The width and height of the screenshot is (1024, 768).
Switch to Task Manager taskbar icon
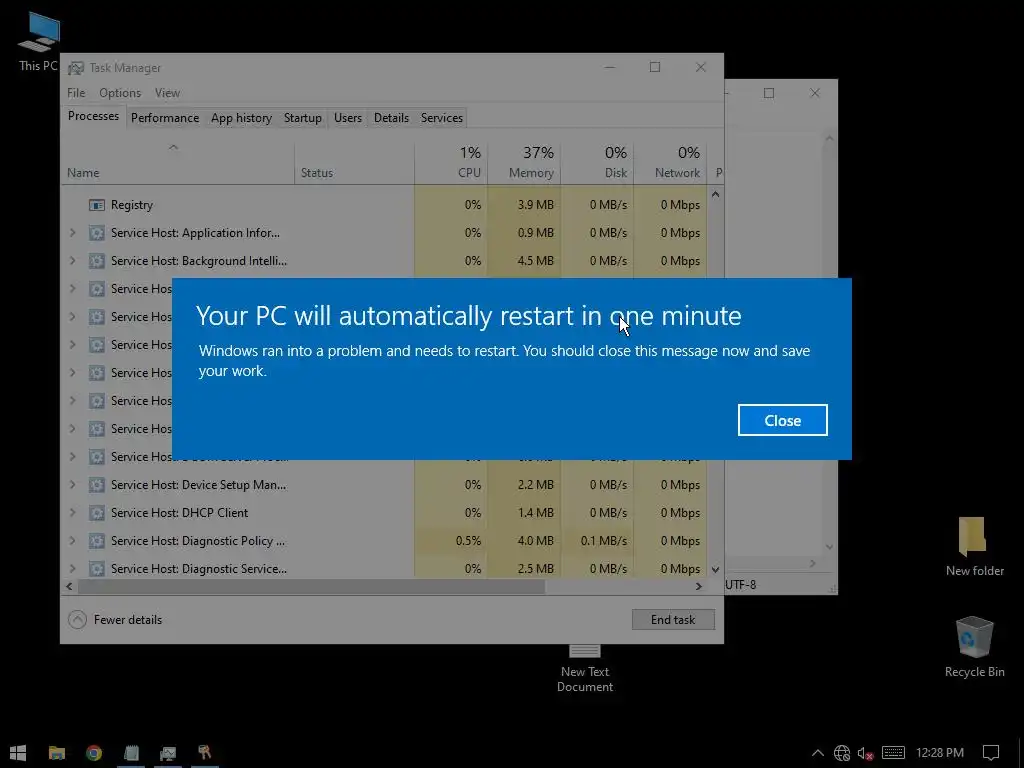point(168,752)
